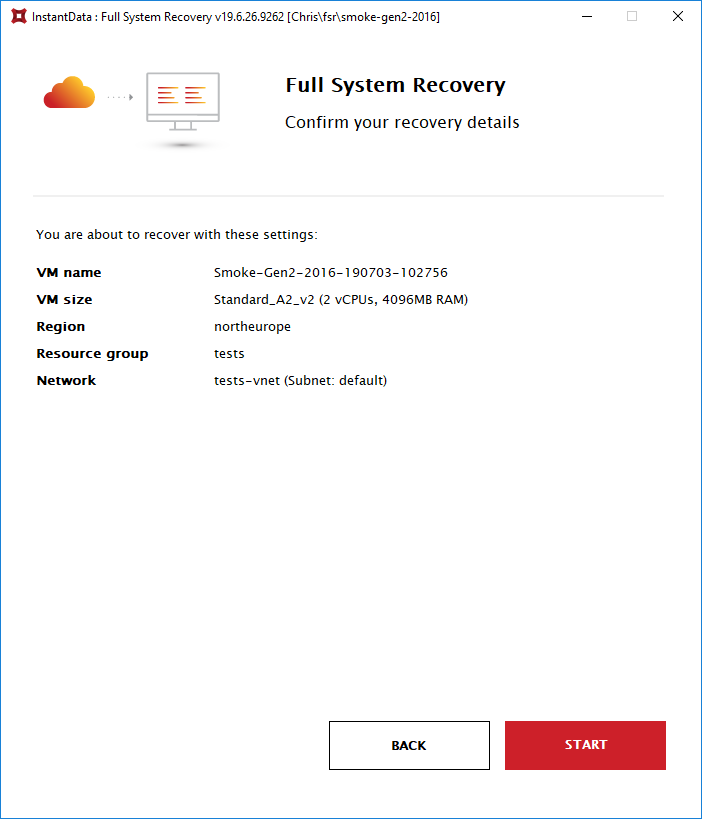
Task: Click the disabled maximize button
Action: pos(632,16)
